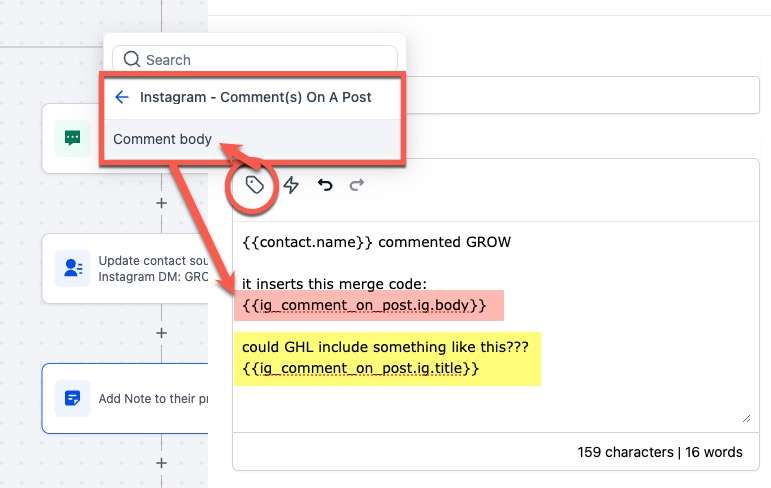Select the green chat message node icon
This screenshot has width=771, height=488.
coord(72,139)
